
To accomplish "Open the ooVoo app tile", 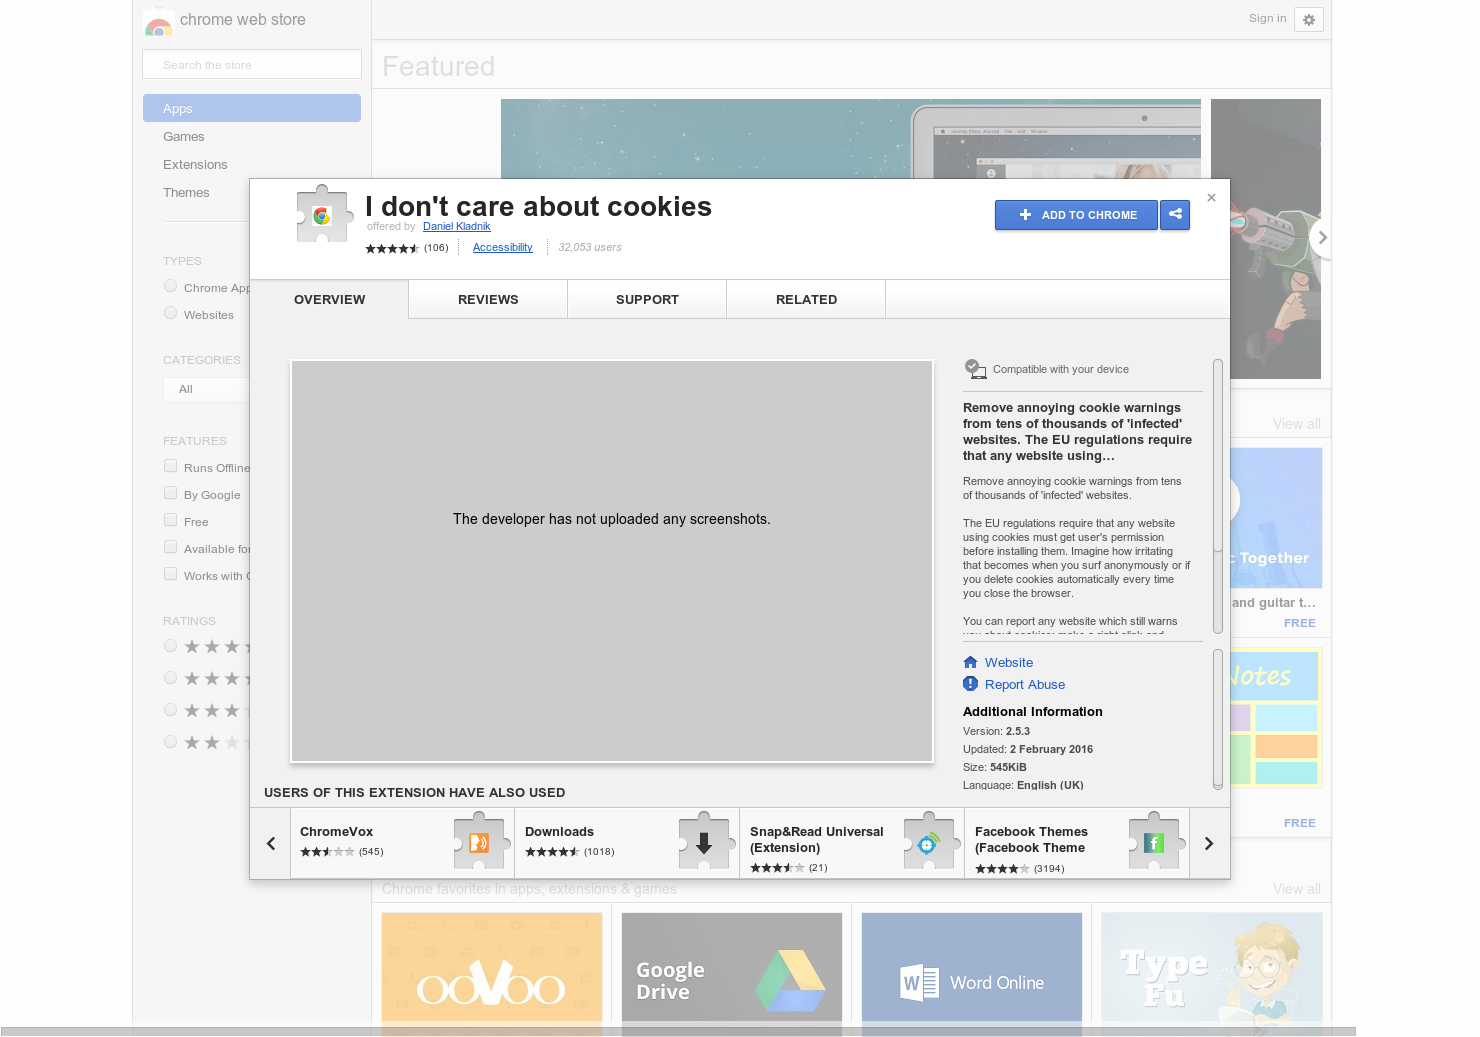I will [x=492, y=974].
